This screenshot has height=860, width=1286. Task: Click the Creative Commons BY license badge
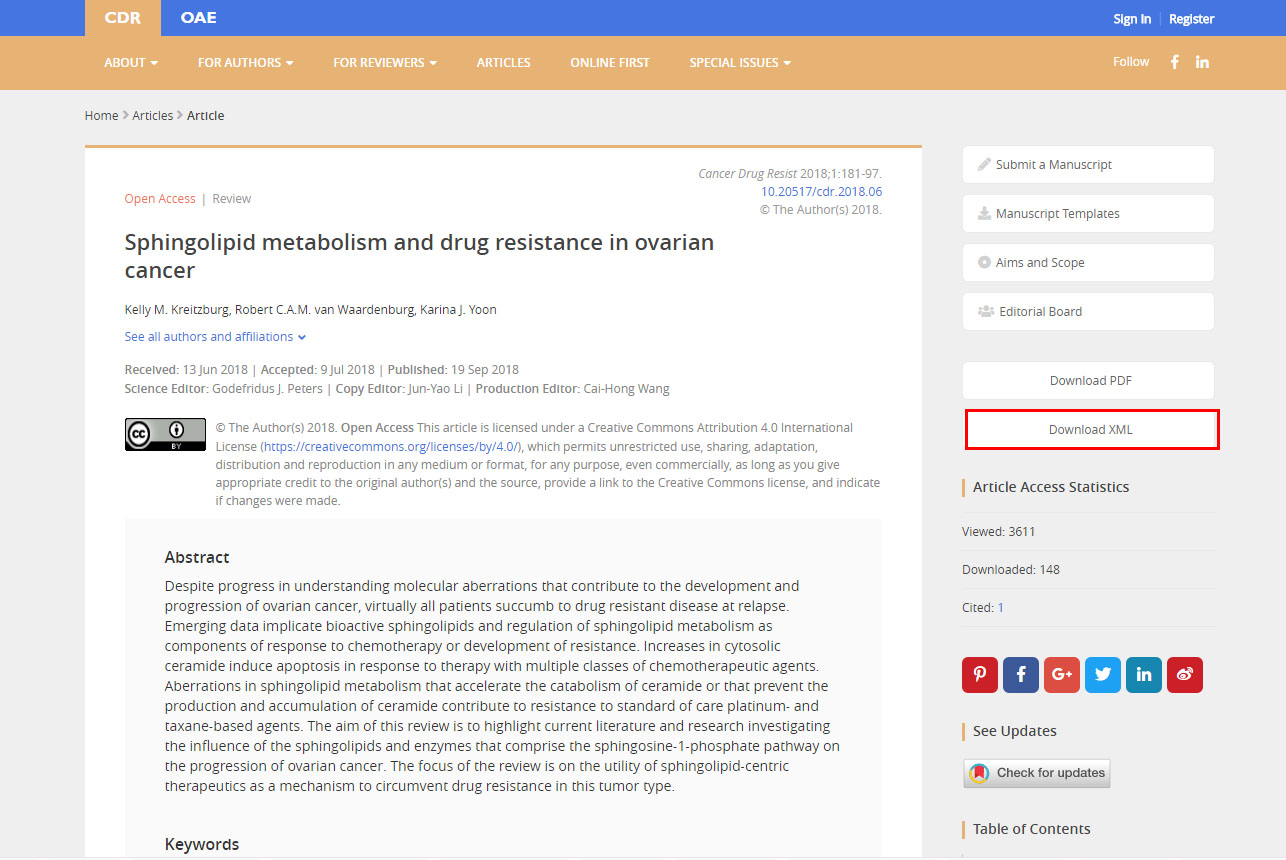coord(165,435)
